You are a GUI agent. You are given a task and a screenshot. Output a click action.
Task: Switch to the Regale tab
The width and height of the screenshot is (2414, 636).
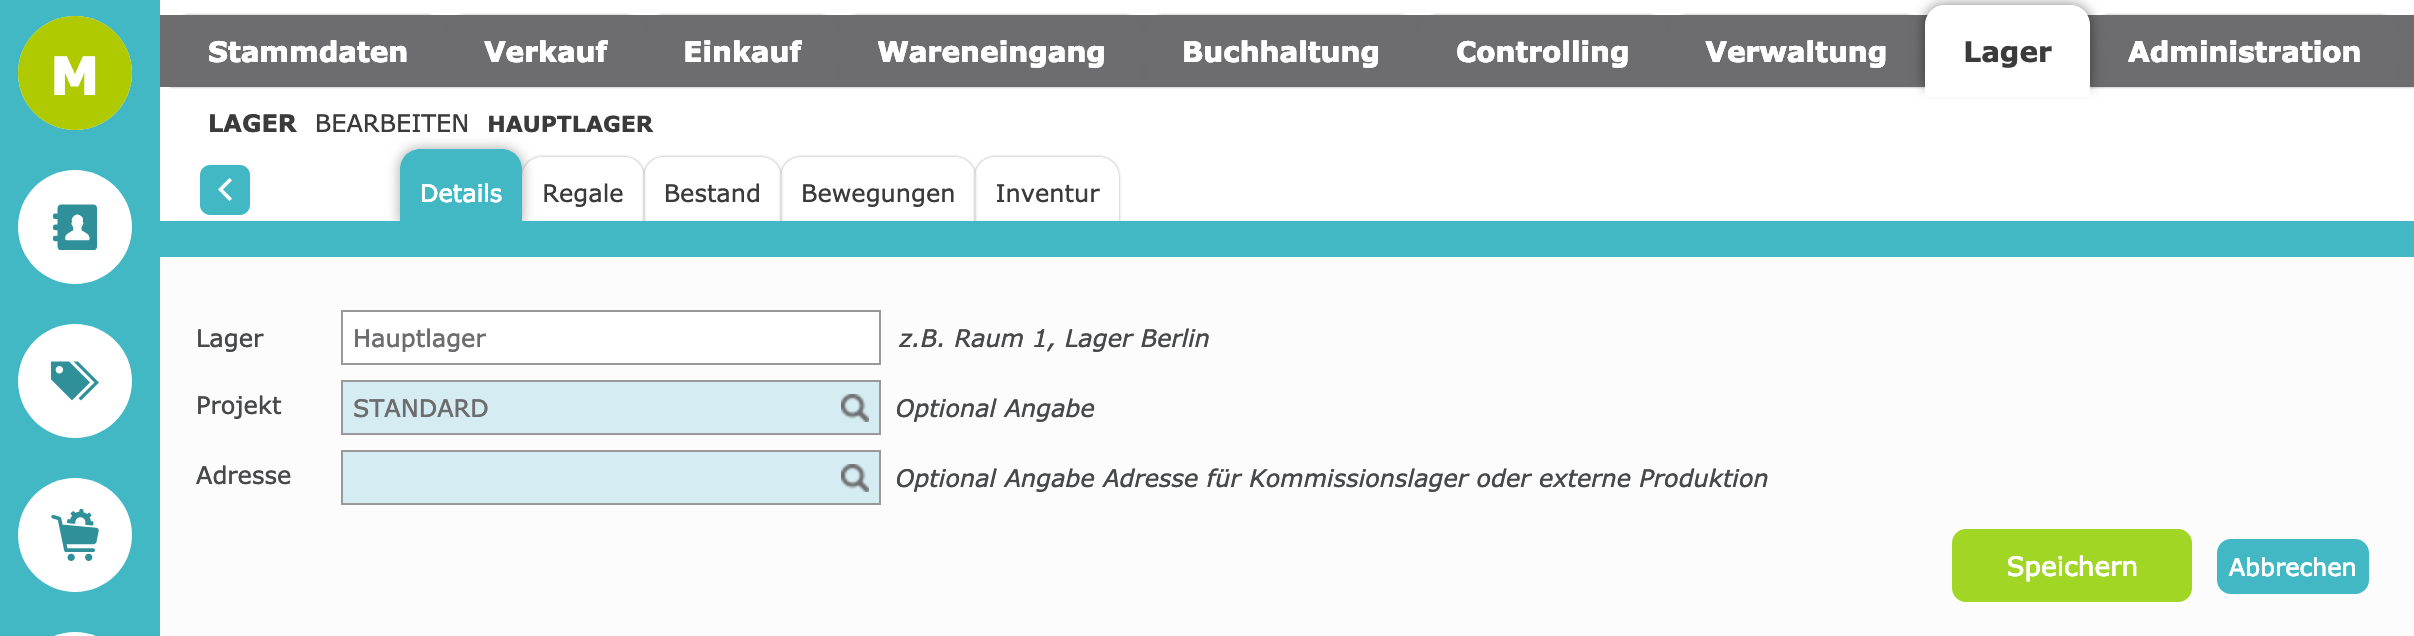582,193
